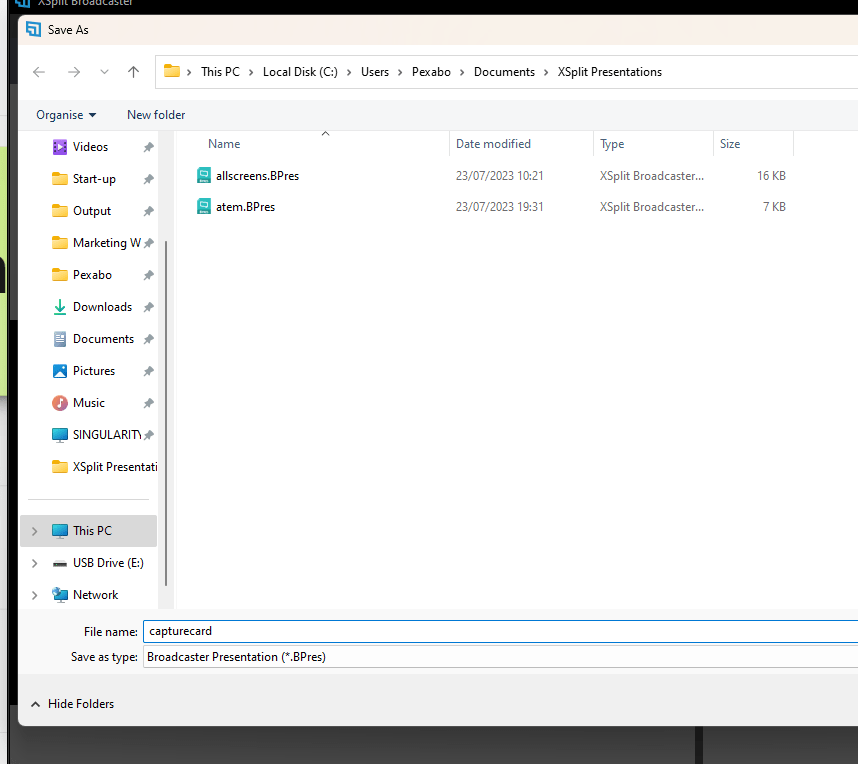858x764 pixels.
Task: Select the allscreens.BPres file
Action: pyautogui.click(x=257, y=176)
